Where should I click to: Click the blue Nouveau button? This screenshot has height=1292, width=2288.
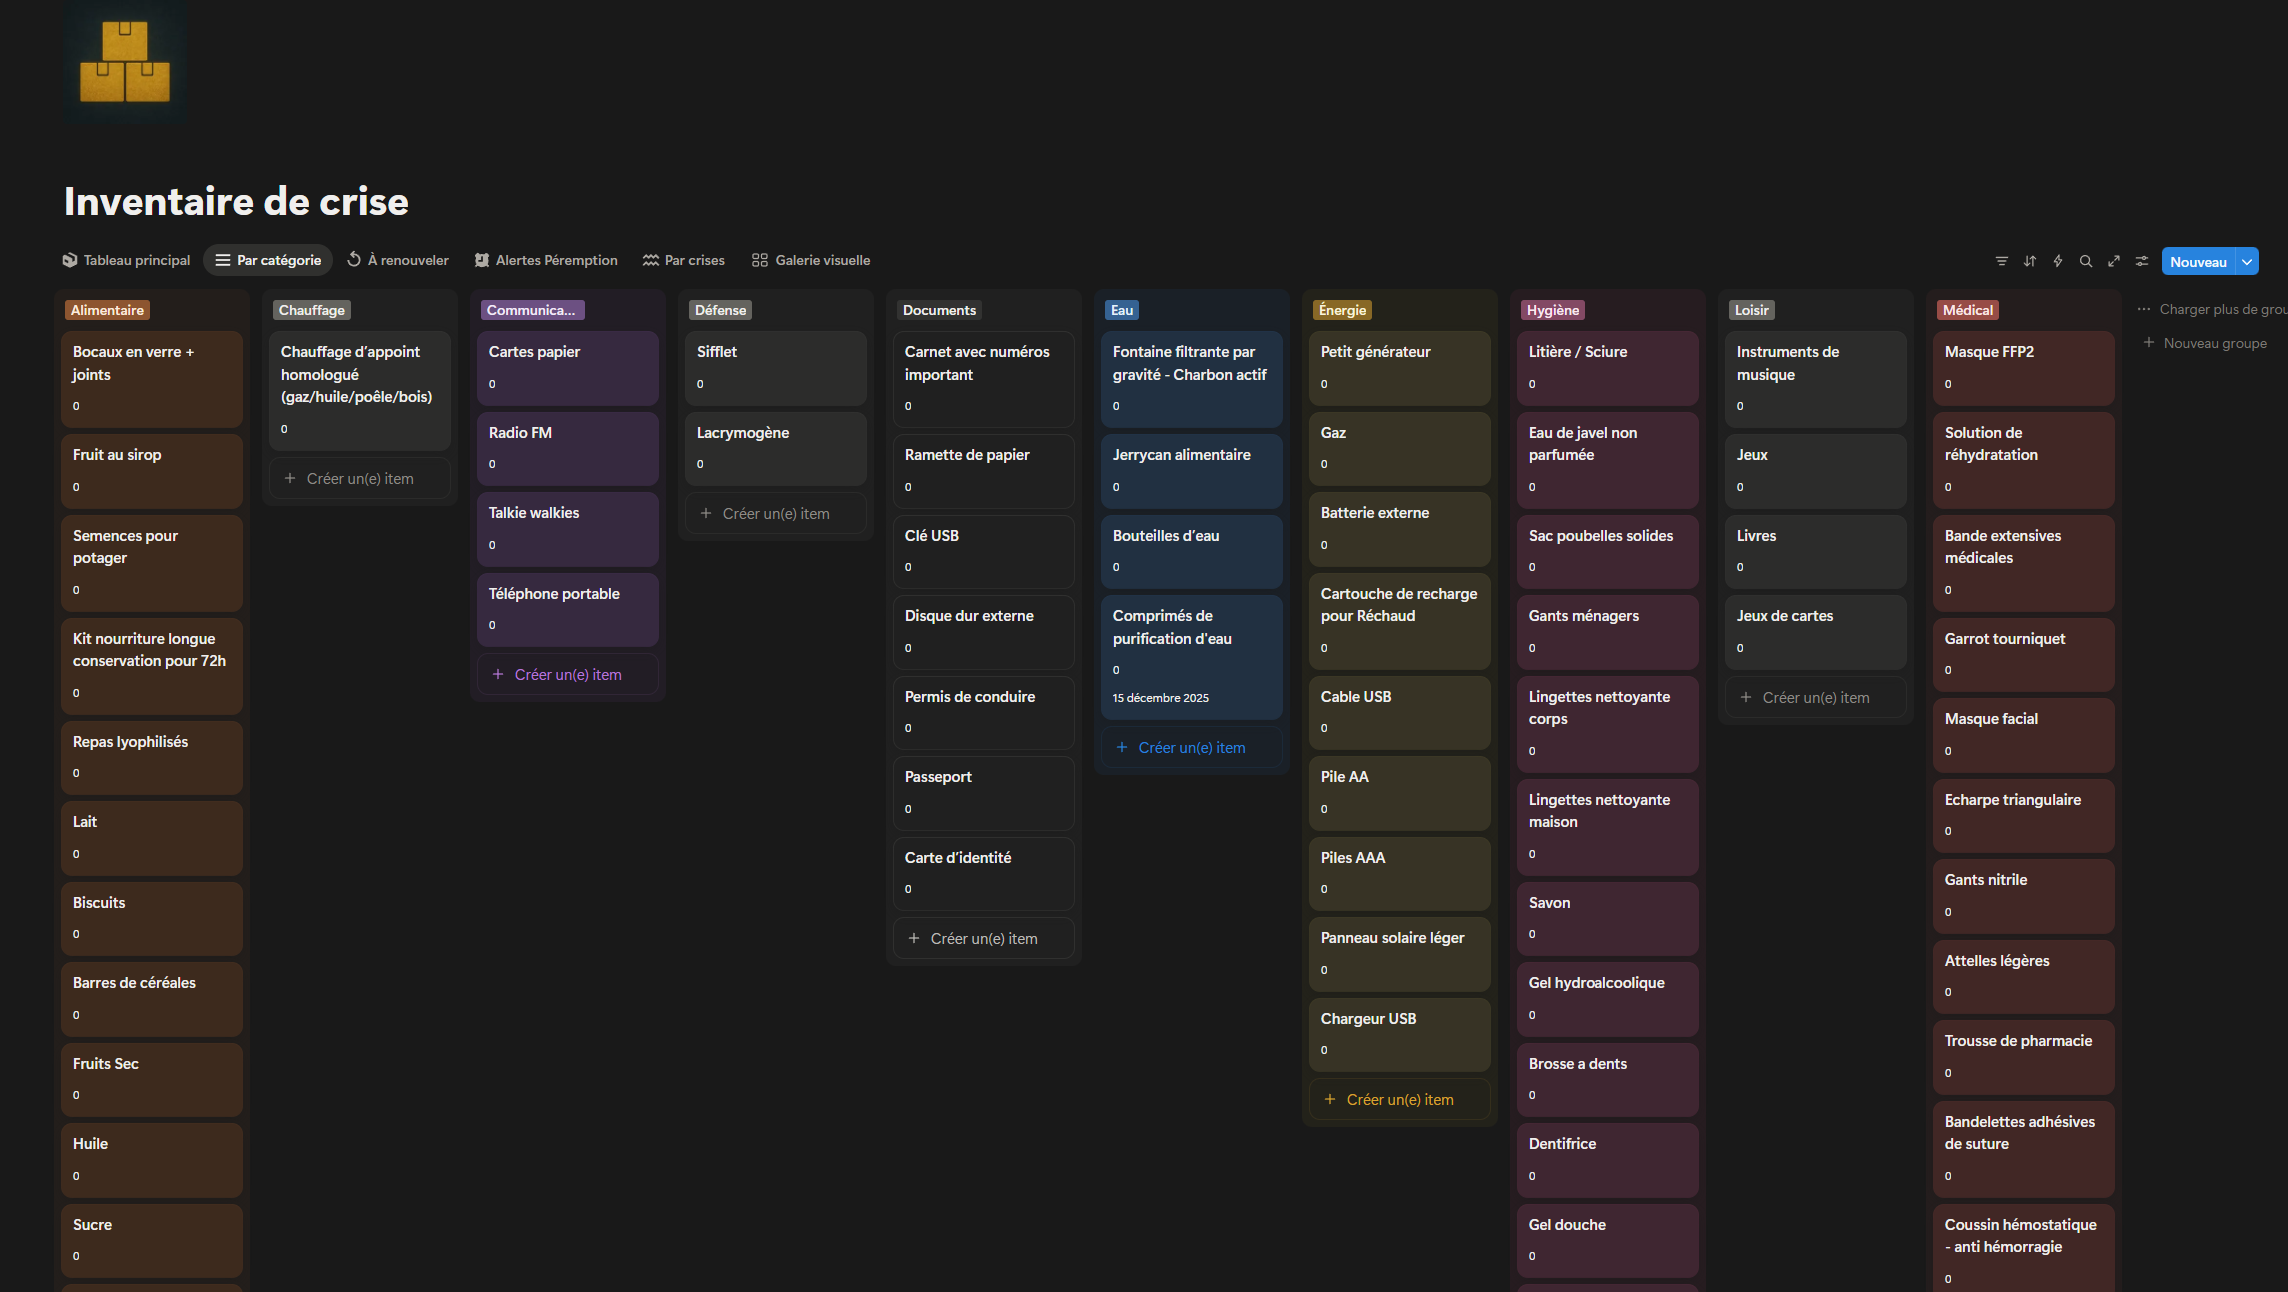click(2197, 261)
